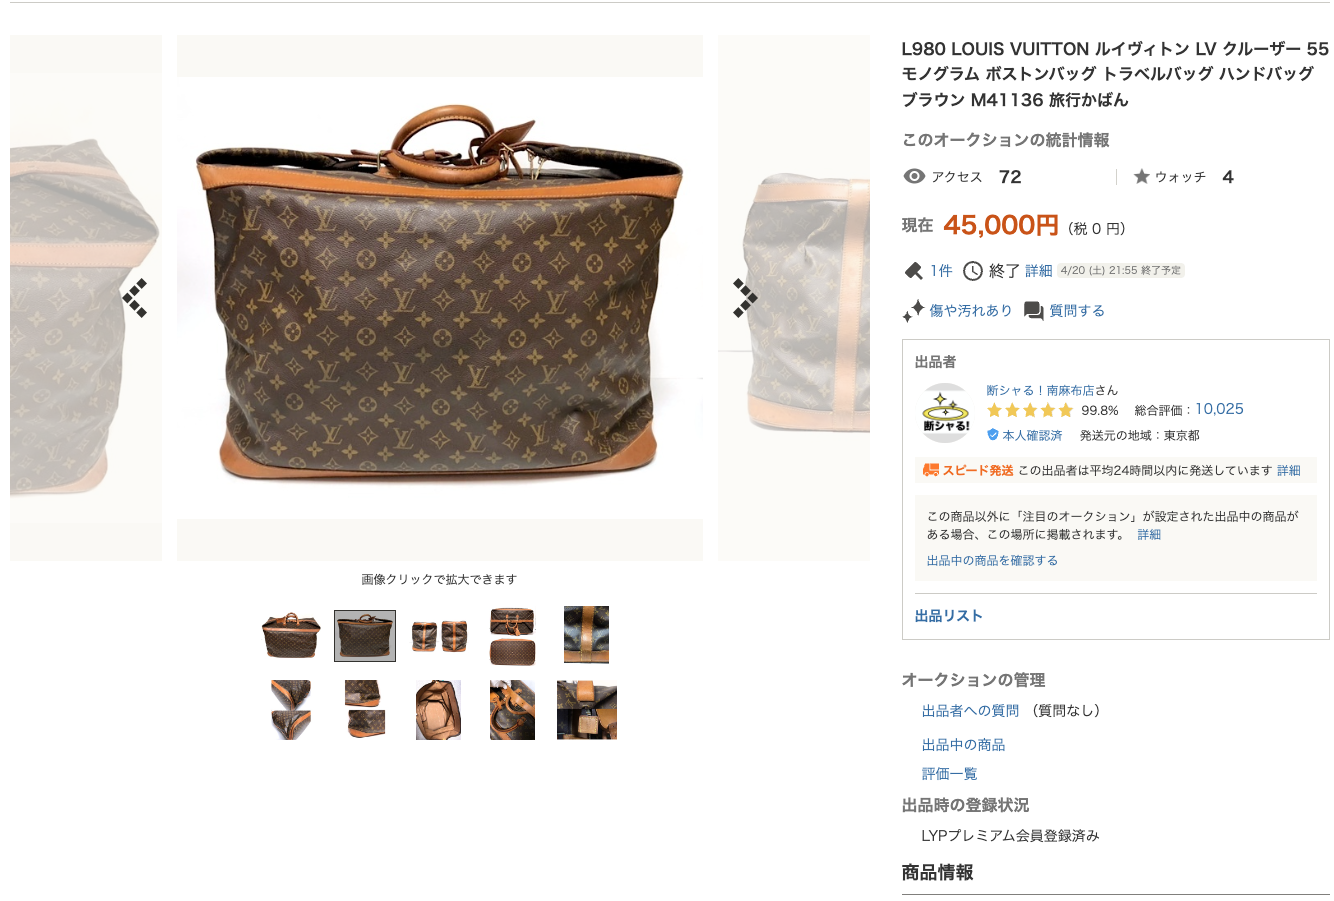This screenshot has height=901, width=1334.
Task: Click the eye access count icon
Action: pos(914,176)
